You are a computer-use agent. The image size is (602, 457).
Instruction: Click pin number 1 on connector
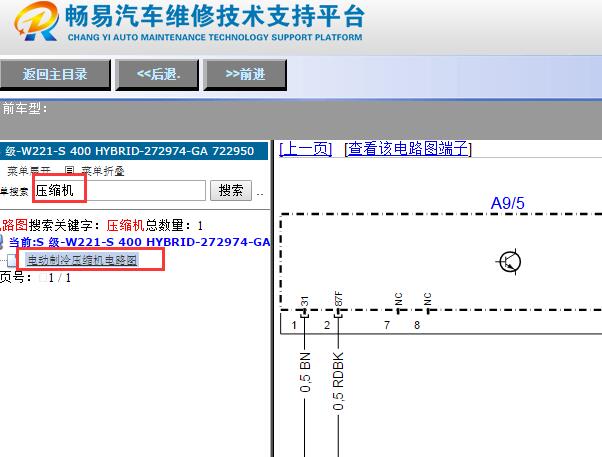[294, 325]
